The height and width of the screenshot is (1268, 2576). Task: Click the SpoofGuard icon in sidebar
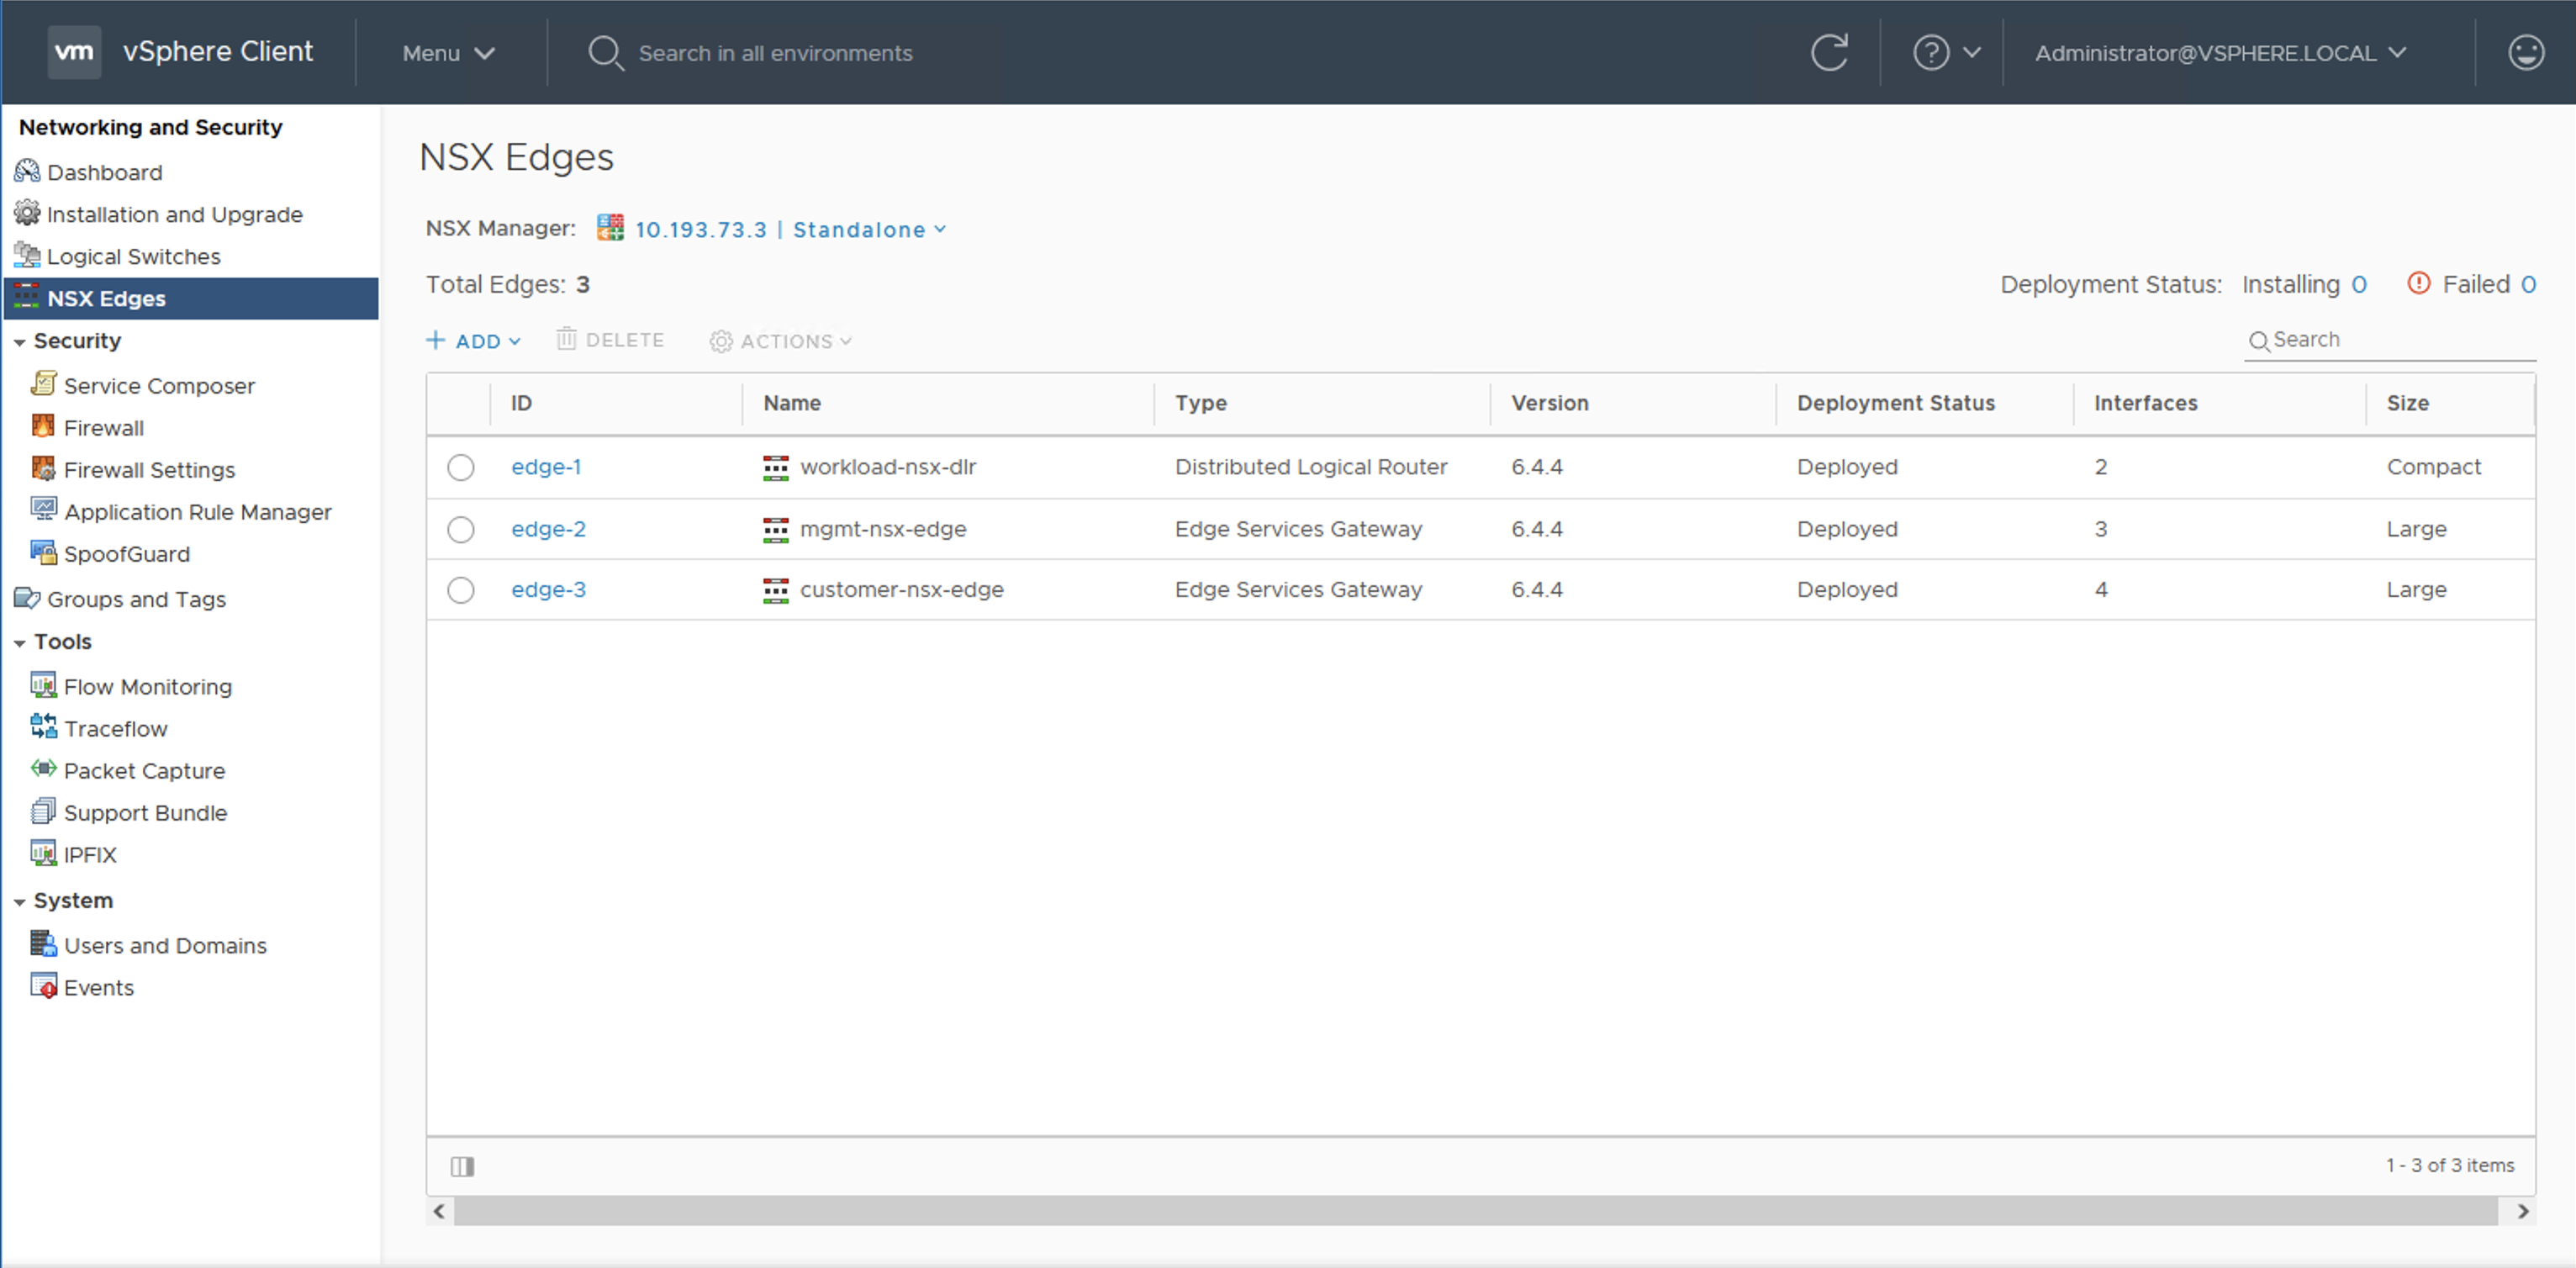click(43, 553)
